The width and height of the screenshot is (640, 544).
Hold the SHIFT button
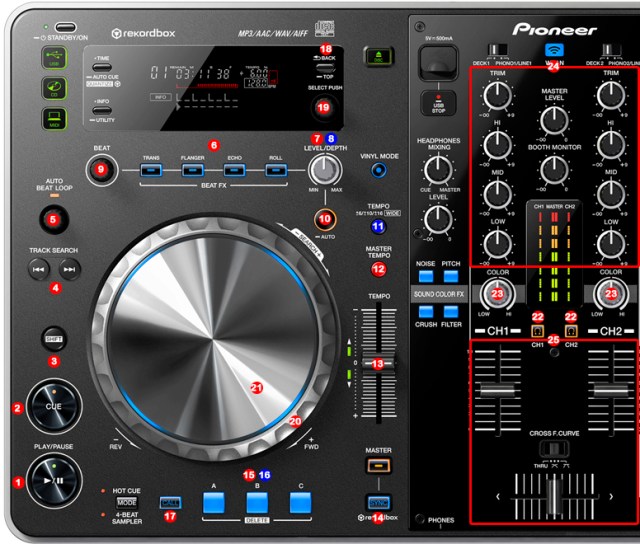coord(54,339)
